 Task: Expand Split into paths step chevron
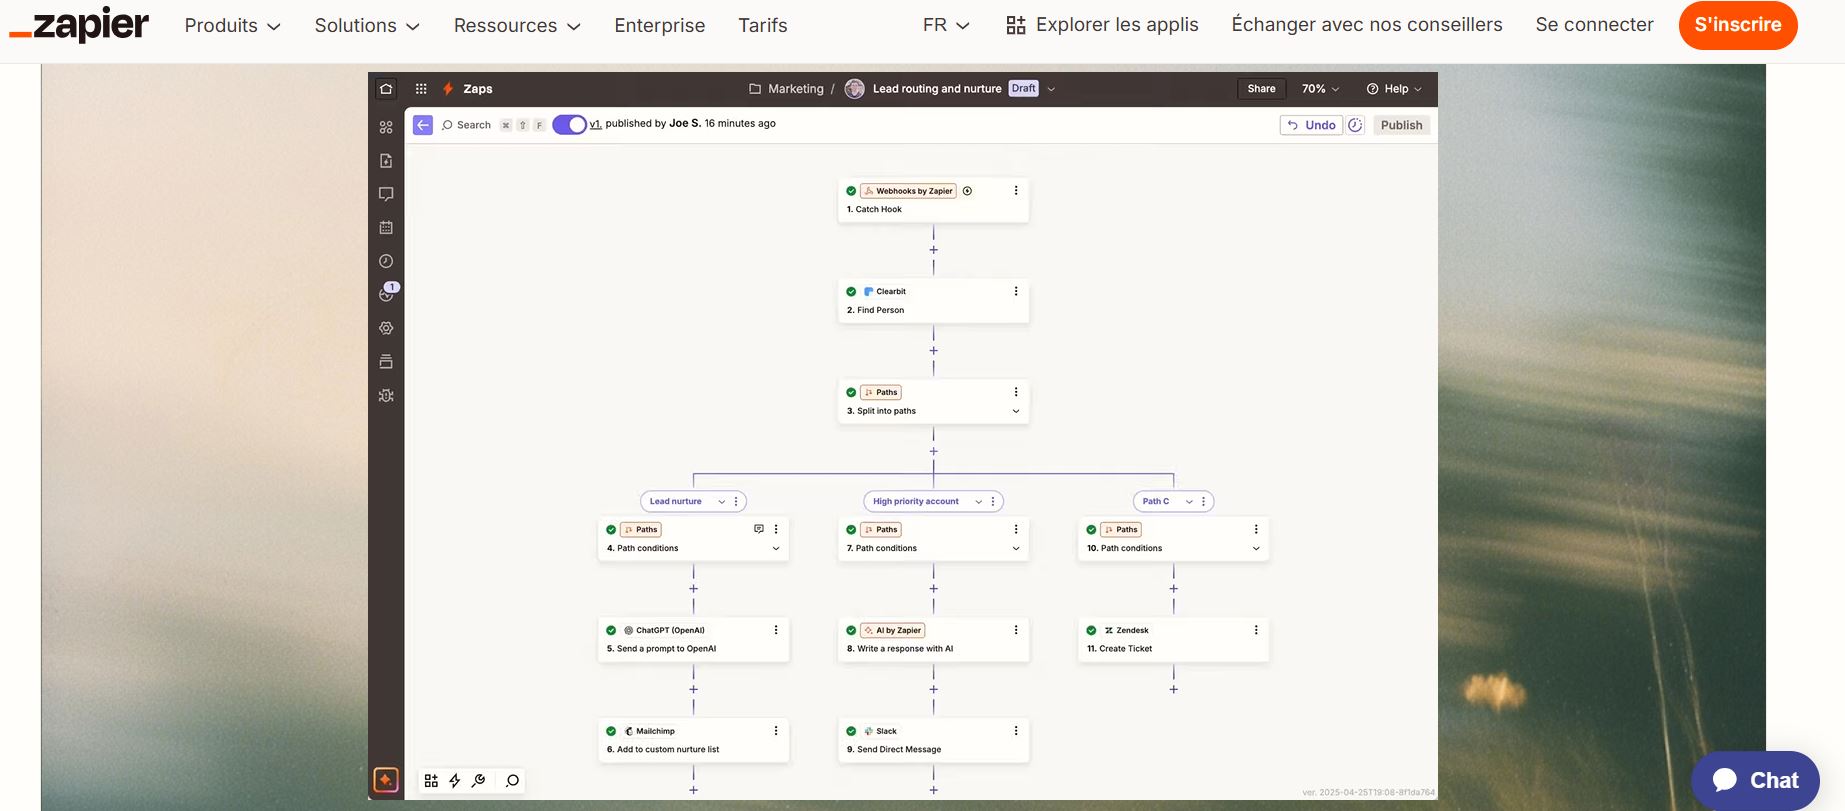tap(1016, 411)
